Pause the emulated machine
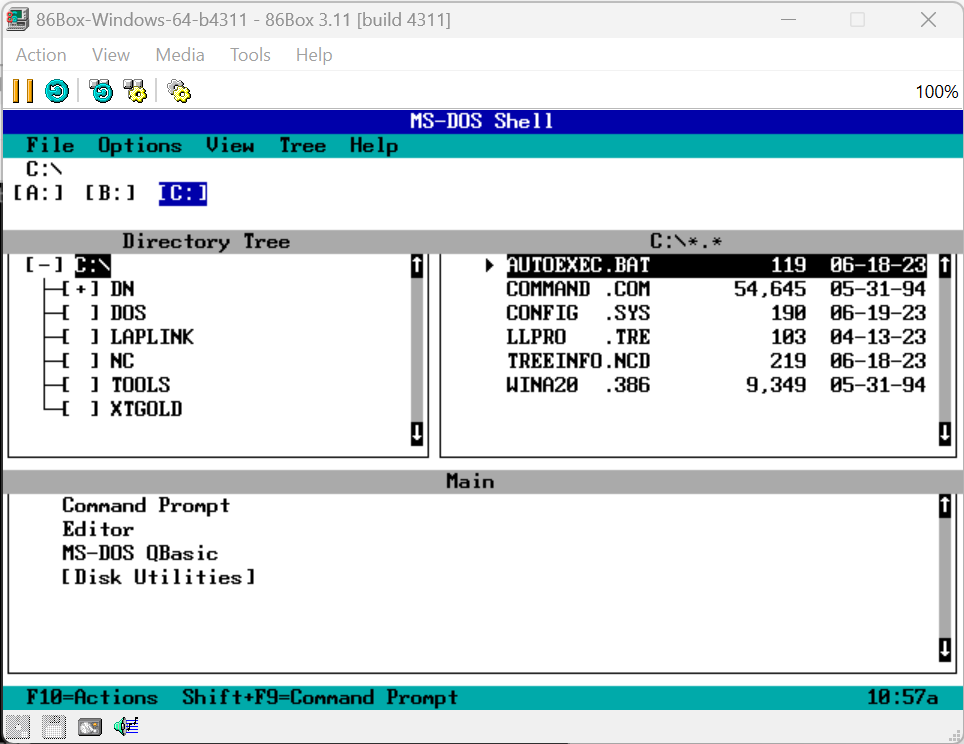This screenshot has height=744, width=964. pyautogui.click(x=20, y=91)
